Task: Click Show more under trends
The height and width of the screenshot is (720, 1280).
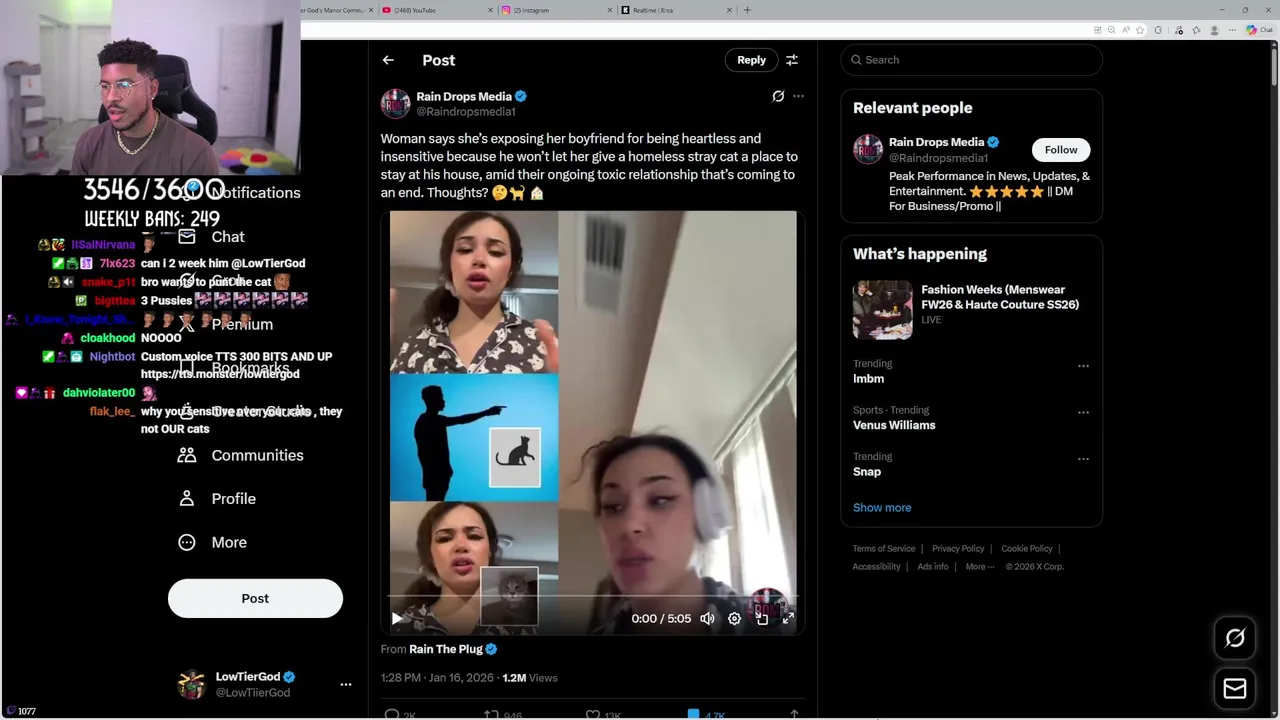Action: click(x=882, y=508)
